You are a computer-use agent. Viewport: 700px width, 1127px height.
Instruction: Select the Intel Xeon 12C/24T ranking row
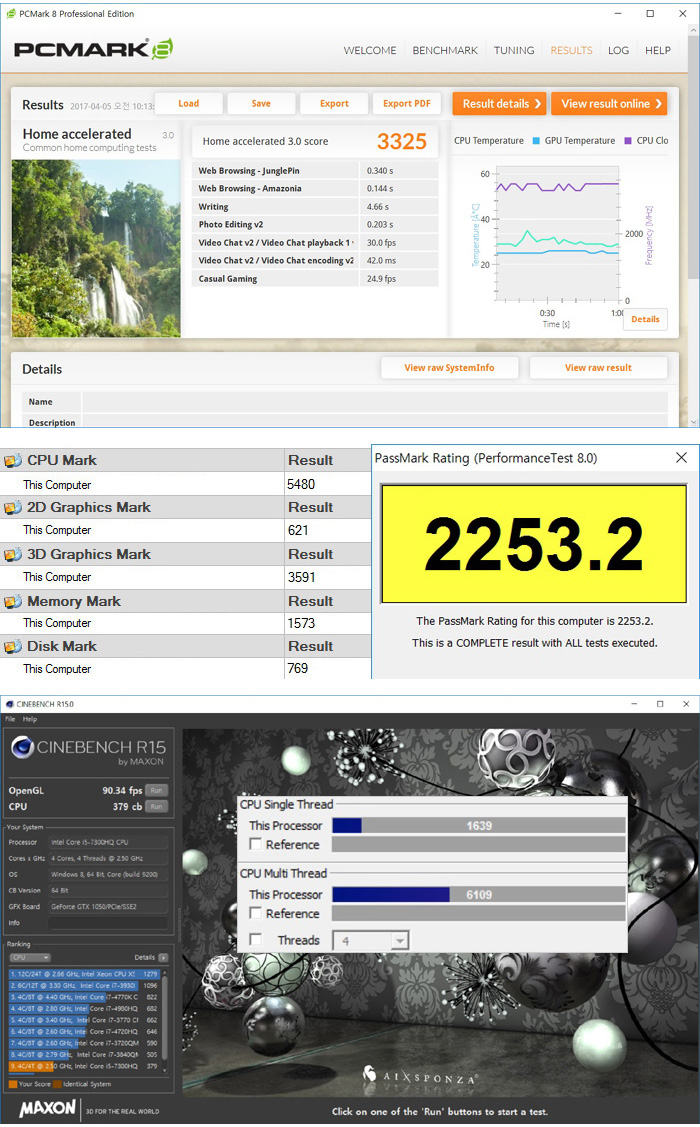click(x=84, y=974)
